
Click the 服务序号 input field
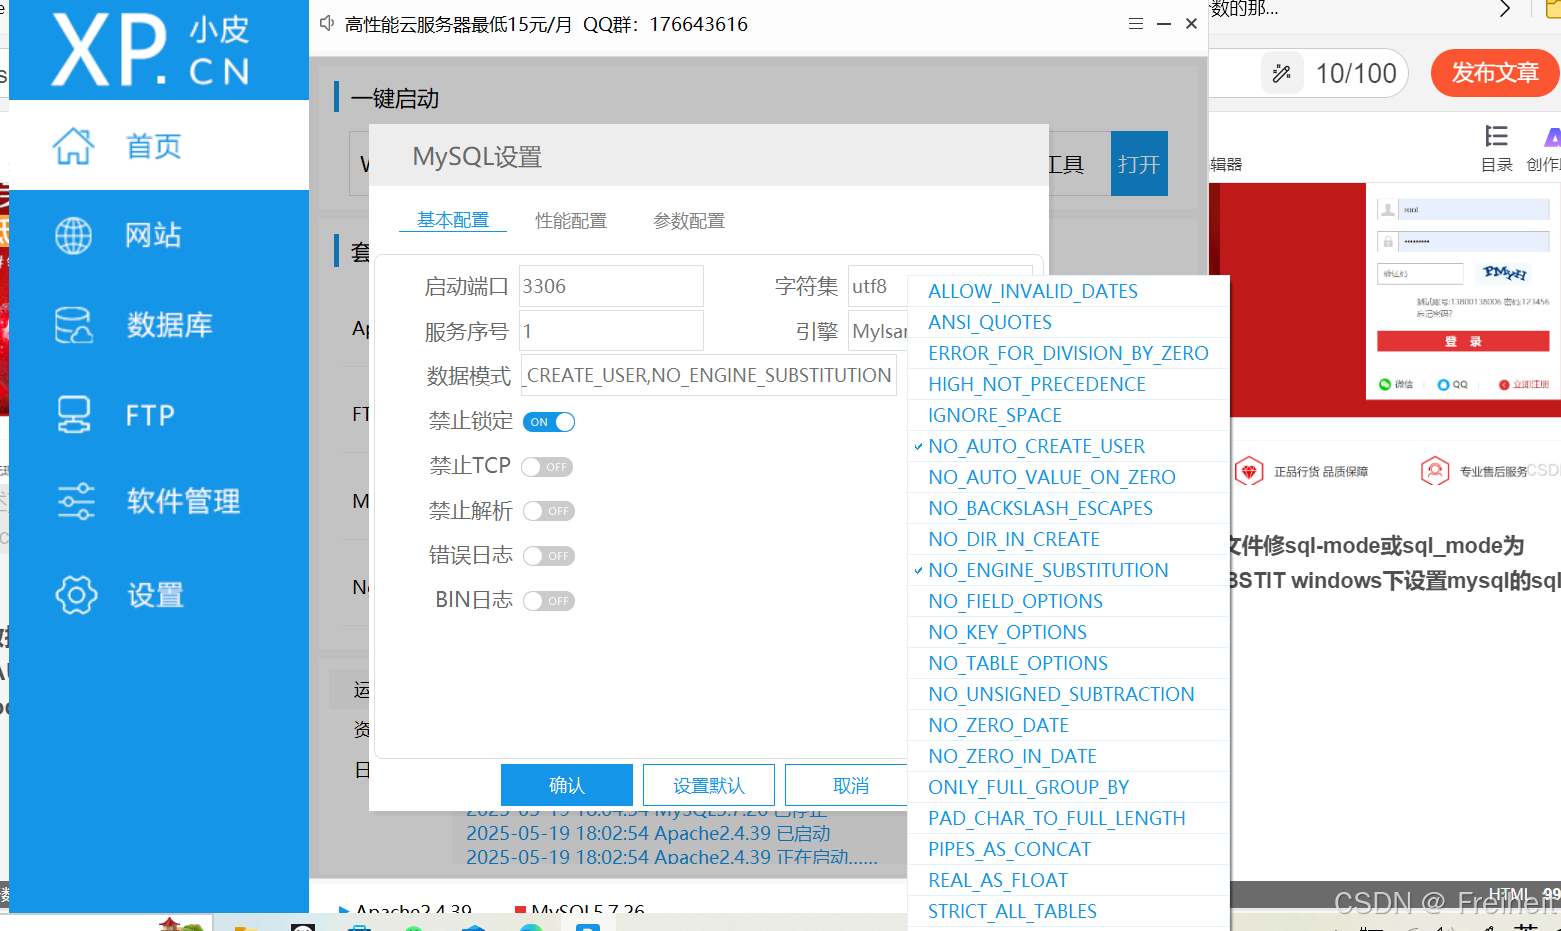tap(611, 331)
